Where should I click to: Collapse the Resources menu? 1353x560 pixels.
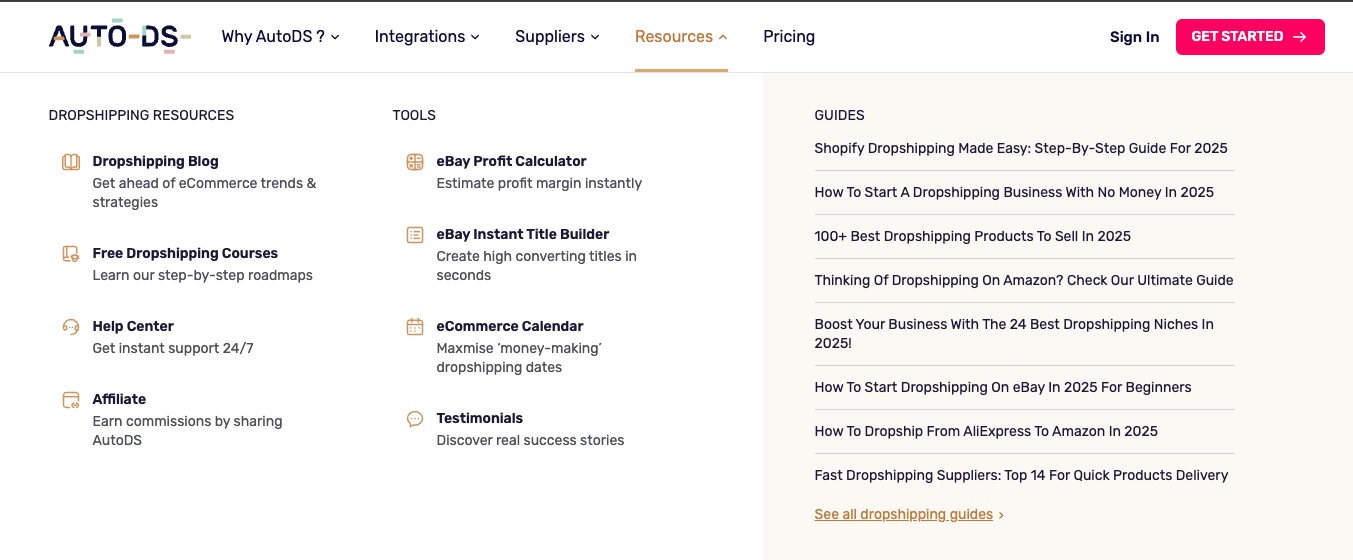pyautogui.click(x=681, y=37)
